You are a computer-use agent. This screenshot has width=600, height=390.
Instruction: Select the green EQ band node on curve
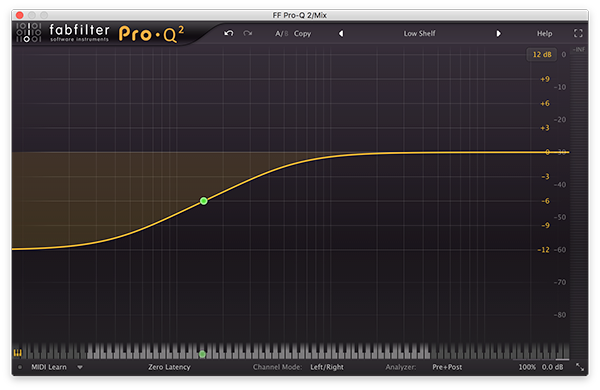[x=204, y=201]
